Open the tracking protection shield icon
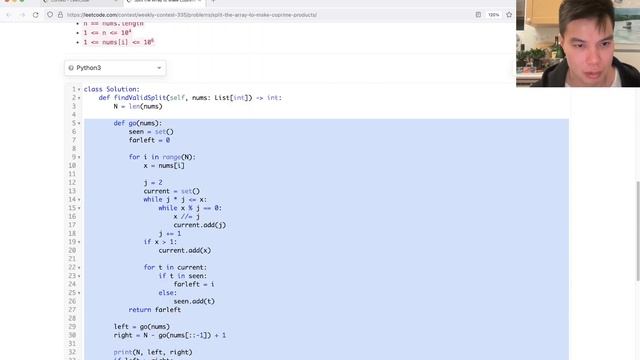This screenshot has width=640, height=360. [50, 15]
